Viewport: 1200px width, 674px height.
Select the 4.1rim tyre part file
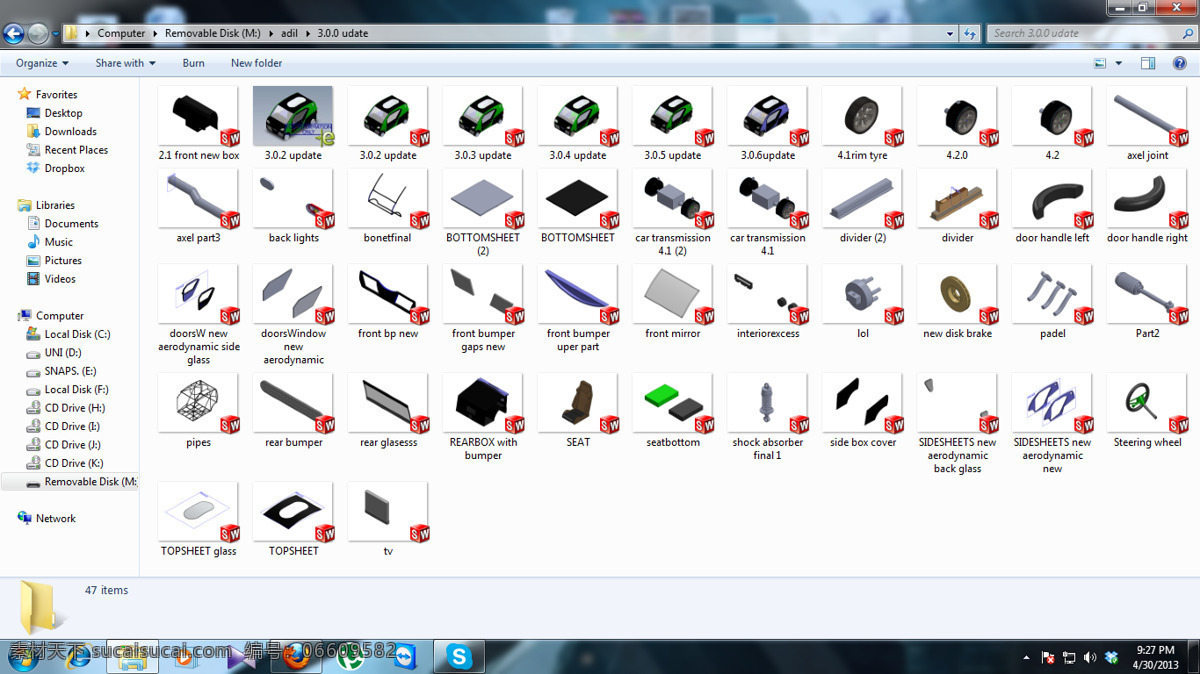tap(862, 124)
